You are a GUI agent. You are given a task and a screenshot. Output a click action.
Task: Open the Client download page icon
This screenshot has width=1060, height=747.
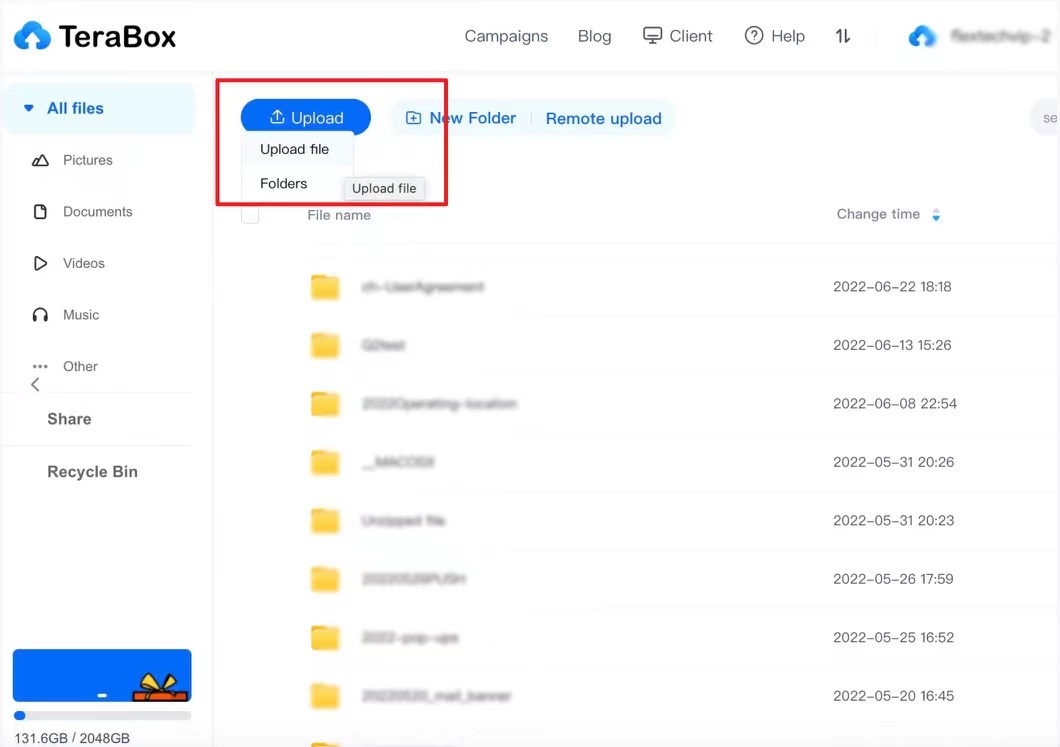click(x=651, y=34)
